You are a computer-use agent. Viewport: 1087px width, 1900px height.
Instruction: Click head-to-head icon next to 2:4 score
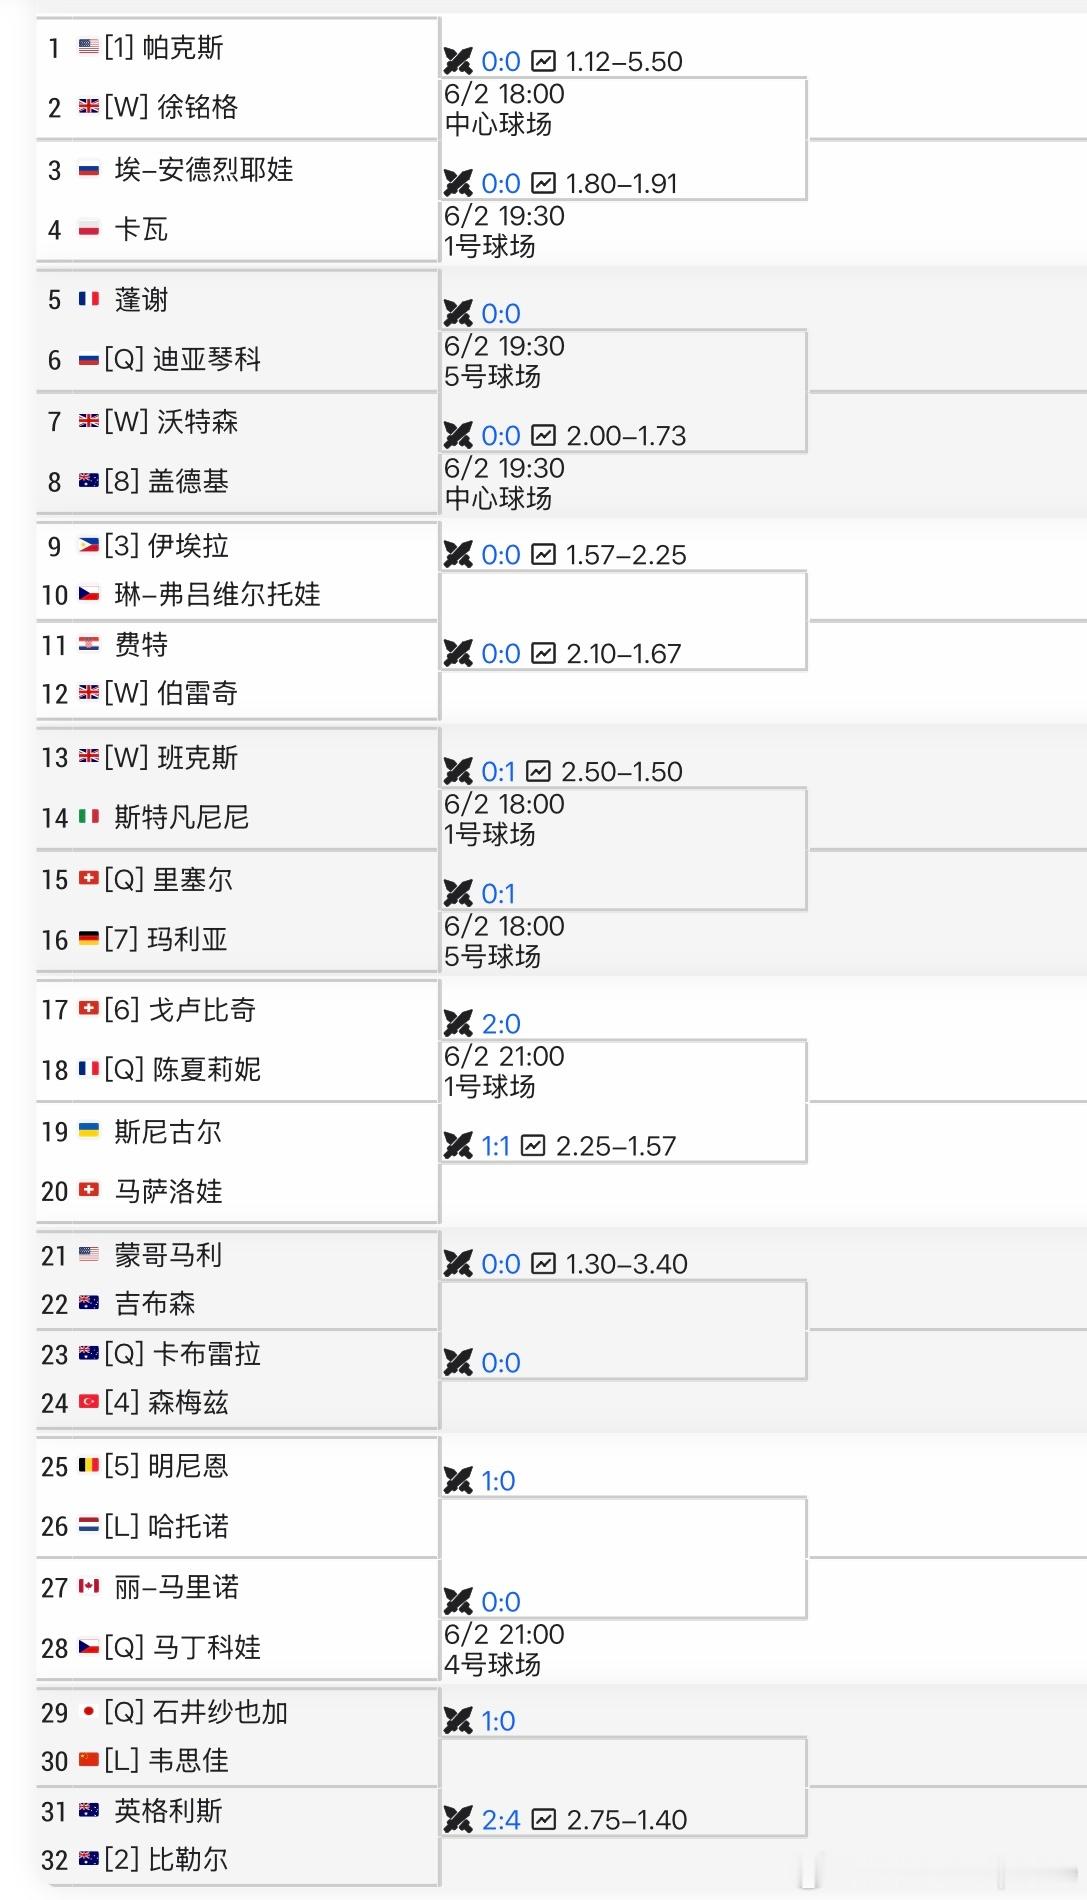coord(458,1819)
